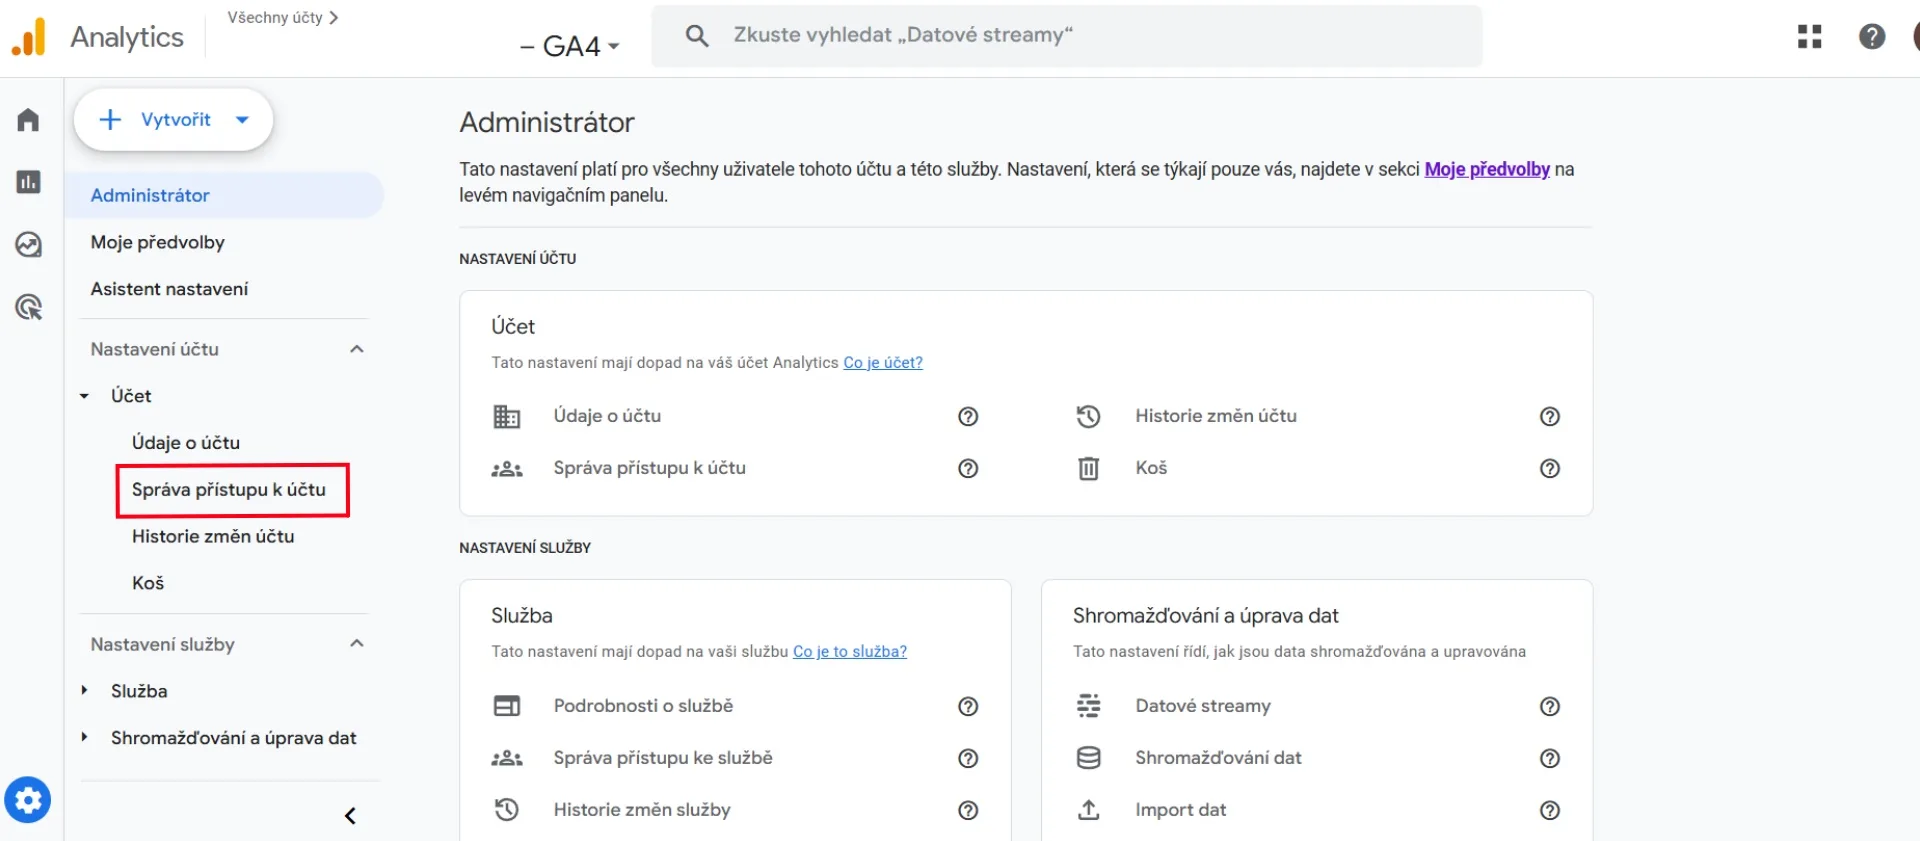Collapse the Účet tree item
The height and width of the screenshot is (841, 1920).
tap(85, 396)
